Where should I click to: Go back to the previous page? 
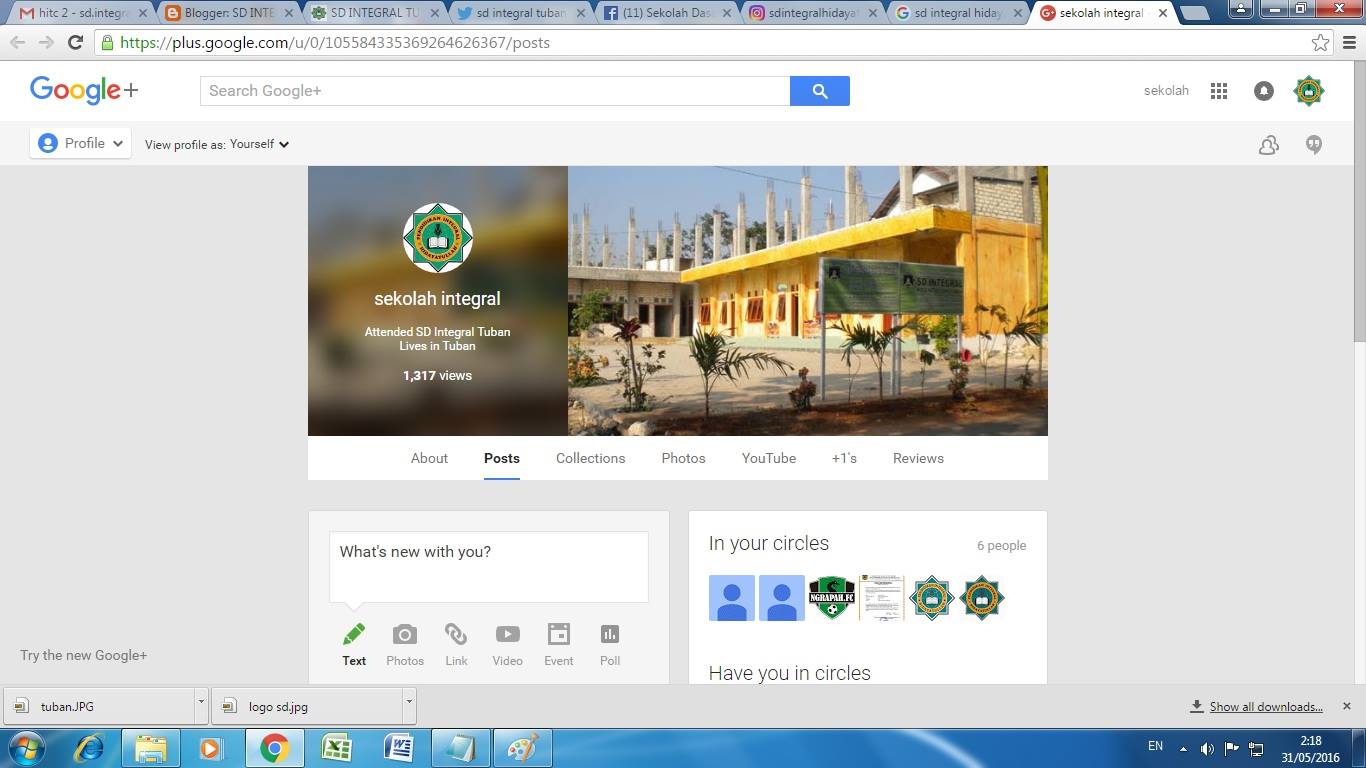point(18,43)
